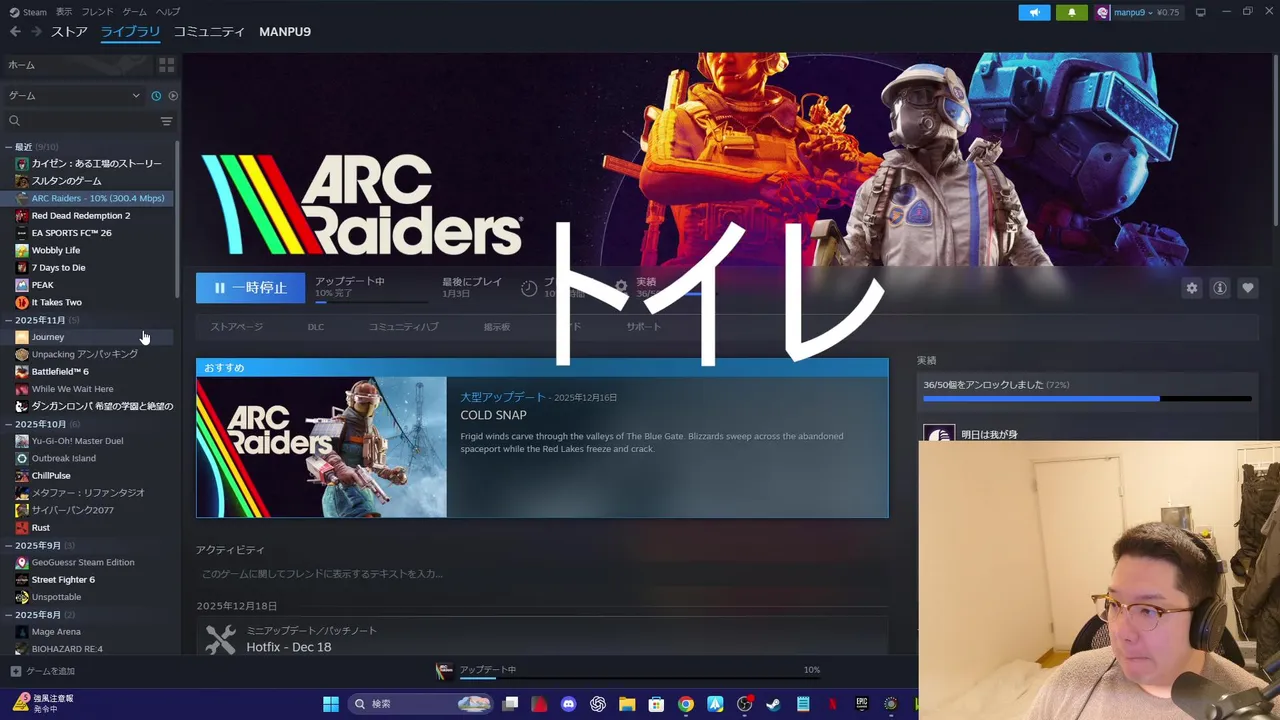Go forward with the right arrow
The width and height of the screenshot is (1280, 720).
36,32
